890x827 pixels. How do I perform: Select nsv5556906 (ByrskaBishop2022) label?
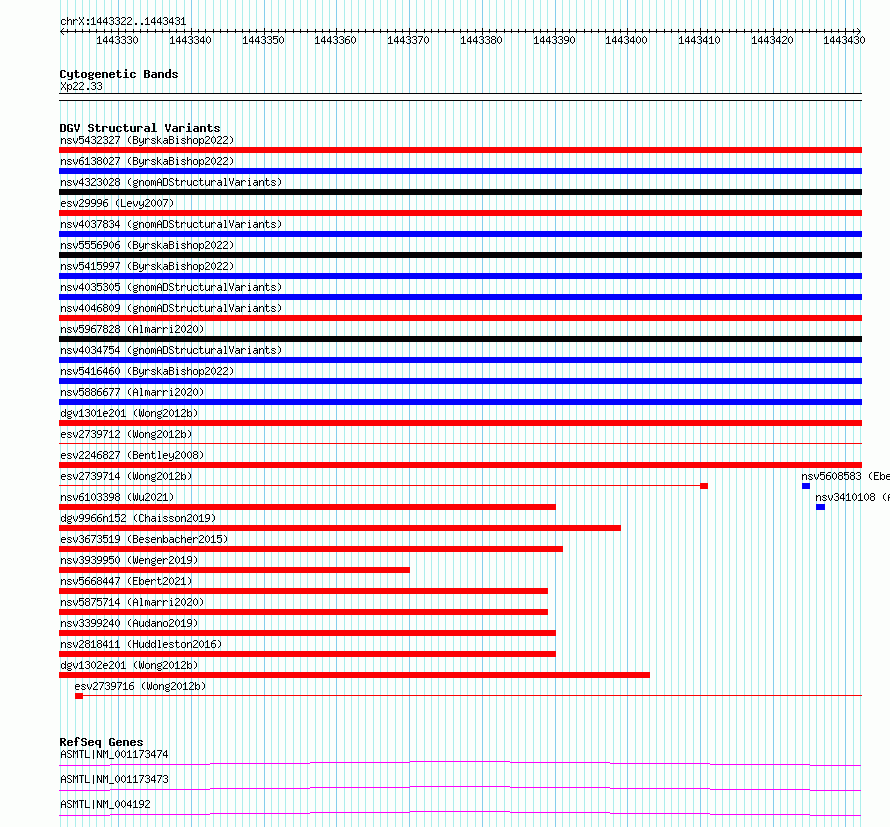pyautogui.click(x=147, y=245)
